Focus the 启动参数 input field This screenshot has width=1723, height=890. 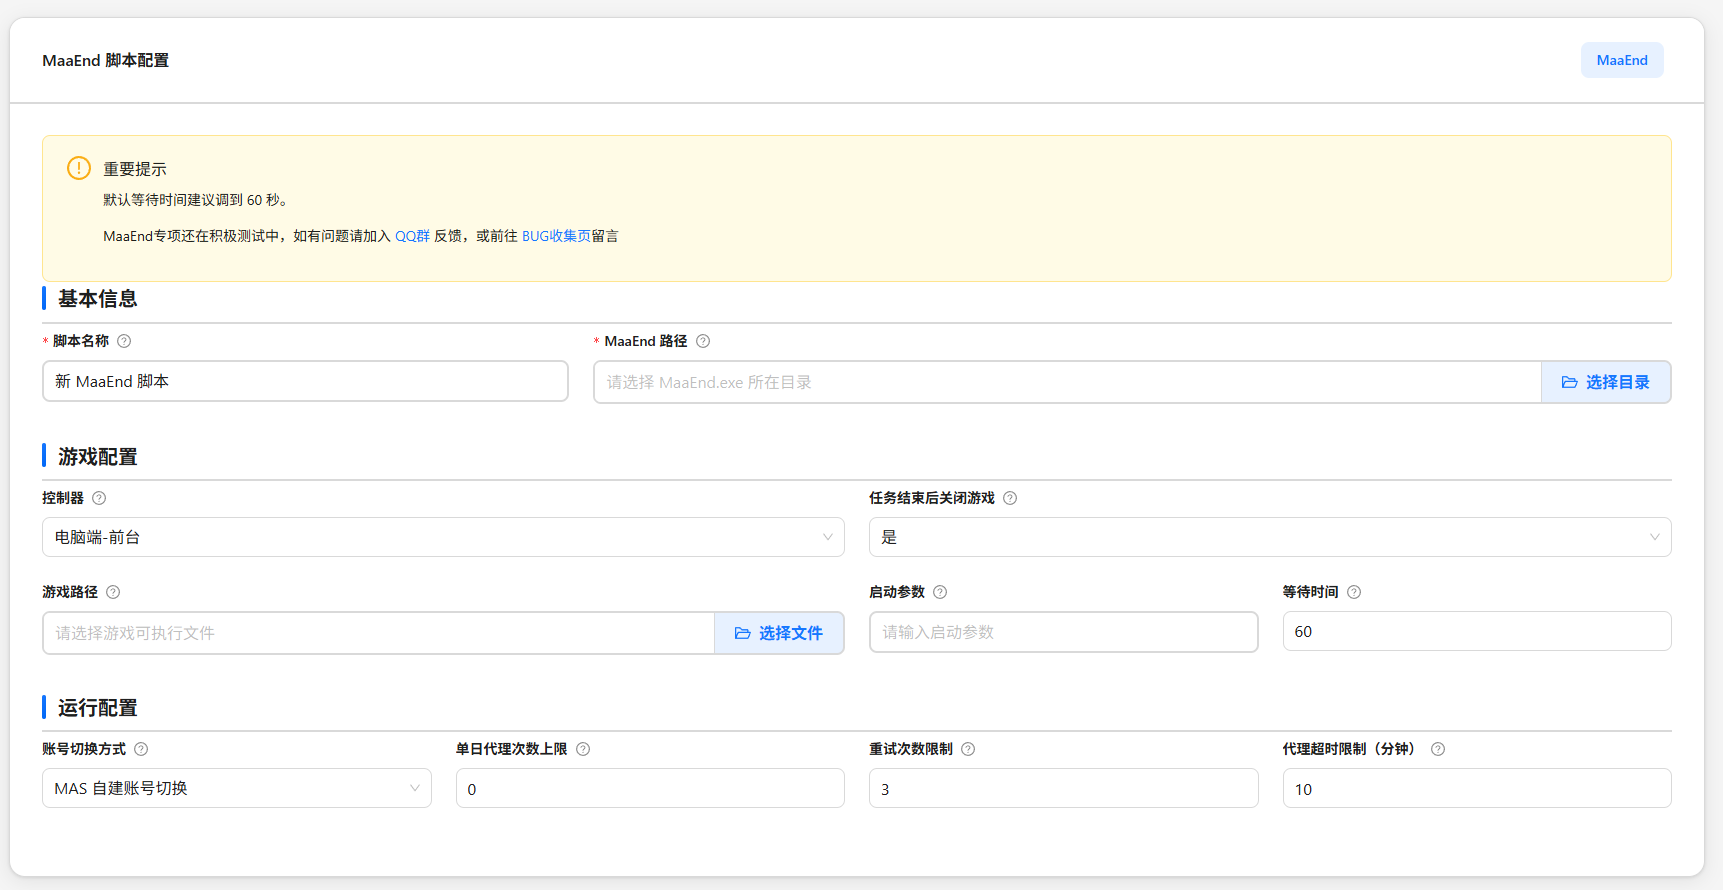click(x=1063, y=632)
